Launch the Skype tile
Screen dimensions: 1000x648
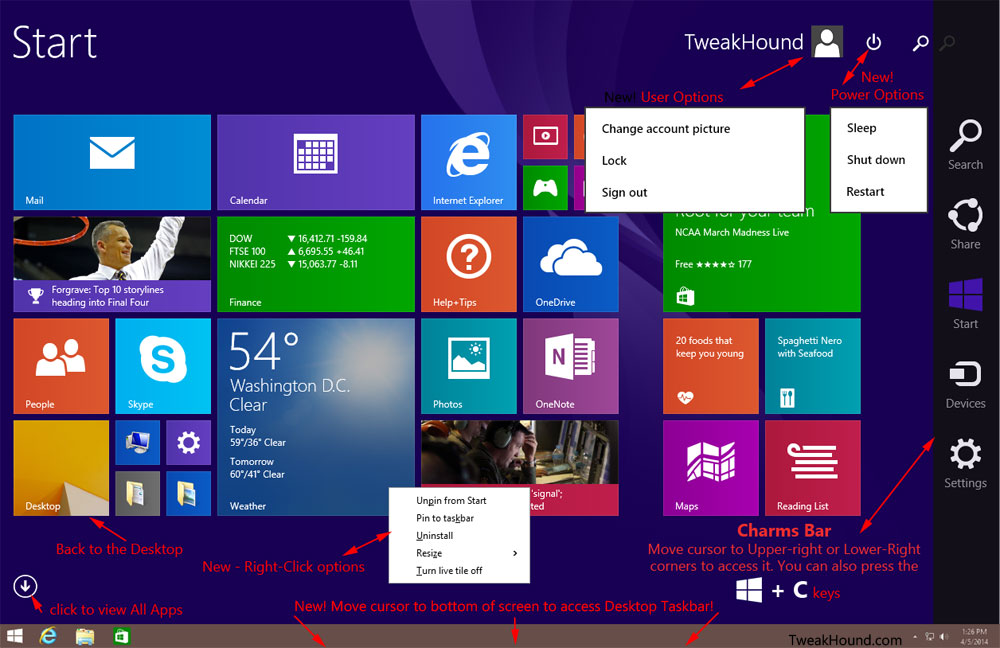point(163,366)
